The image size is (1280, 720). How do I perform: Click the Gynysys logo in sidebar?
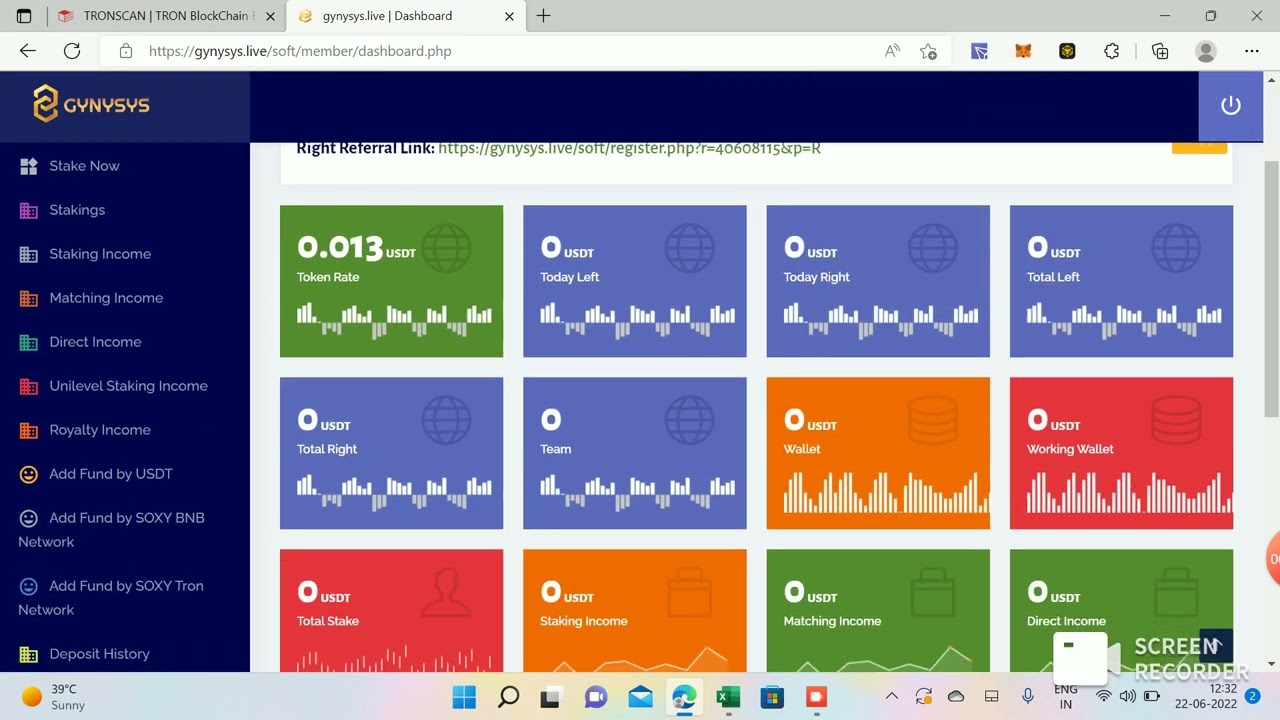[x=91, y=104]
